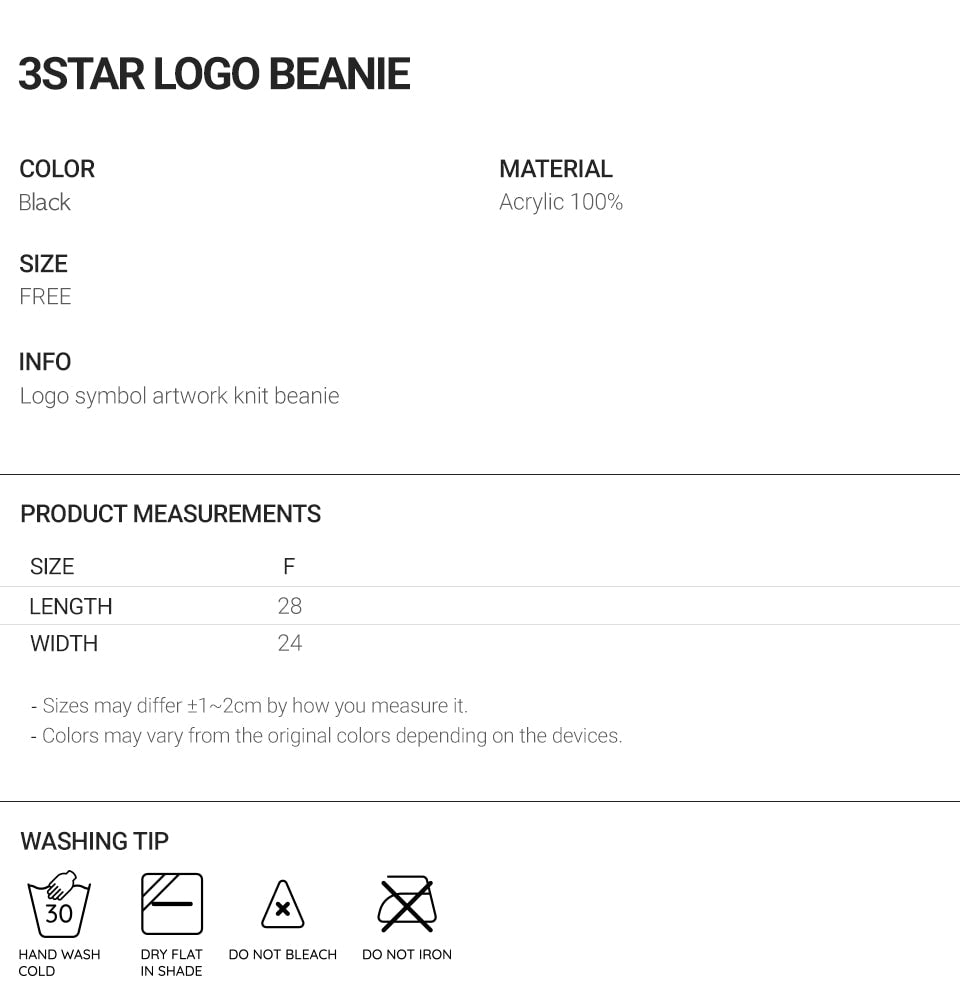Click the Black color value

(x=45, y=202)
